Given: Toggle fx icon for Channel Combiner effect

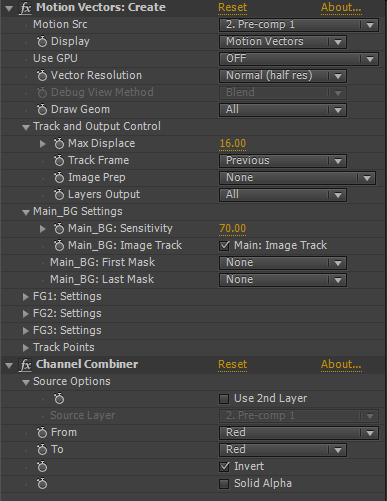Looking at the screenshot, I should point(26,365).
